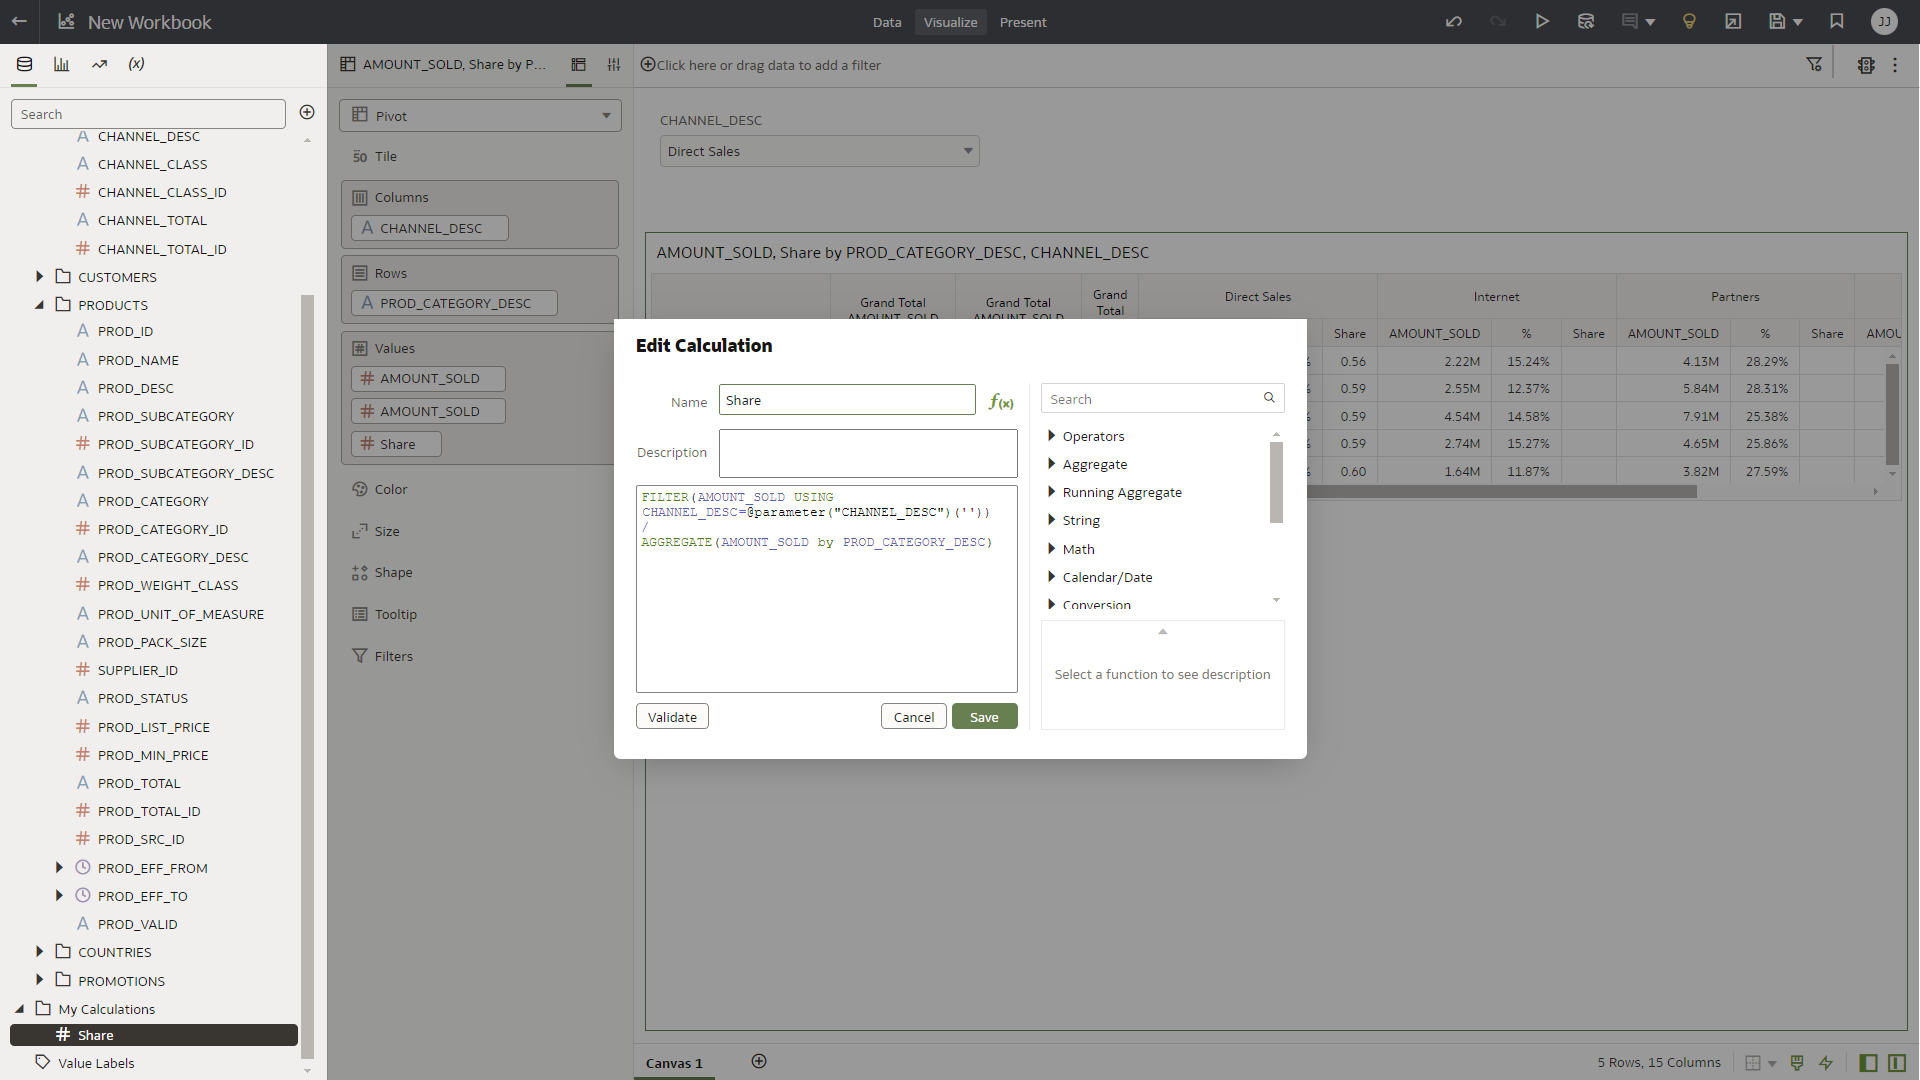Click the f(x) icon beside Name field
The width and height of the screenshot is (1920, 1080).
[1001, 402]
